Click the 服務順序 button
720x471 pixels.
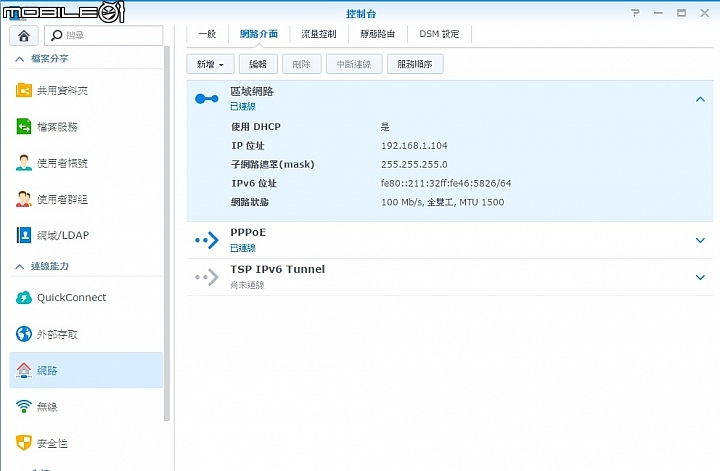pyautogui.click(x=415, y=64)
